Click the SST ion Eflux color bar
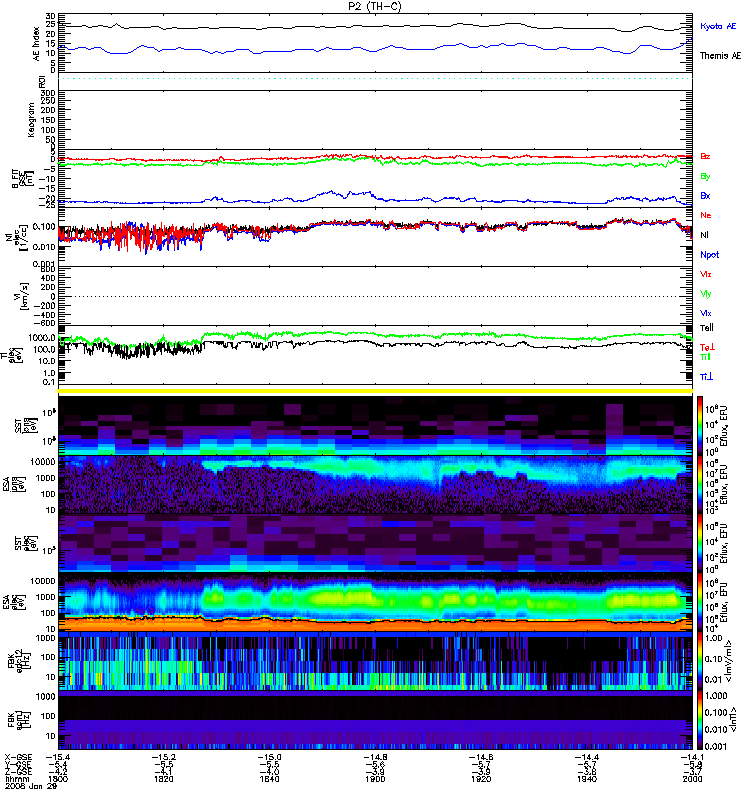This screenshot has height=800, width=750. coord(701,425)
